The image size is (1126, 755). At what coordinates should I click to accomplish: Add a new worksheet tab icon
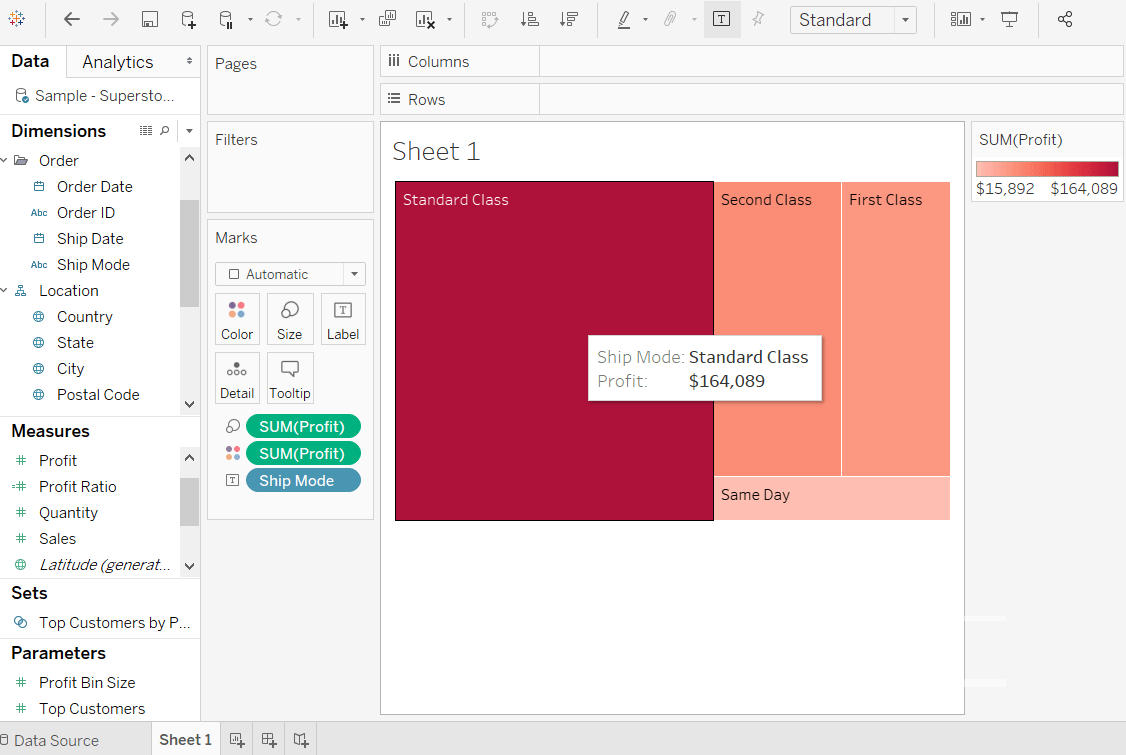coord(237,740)
